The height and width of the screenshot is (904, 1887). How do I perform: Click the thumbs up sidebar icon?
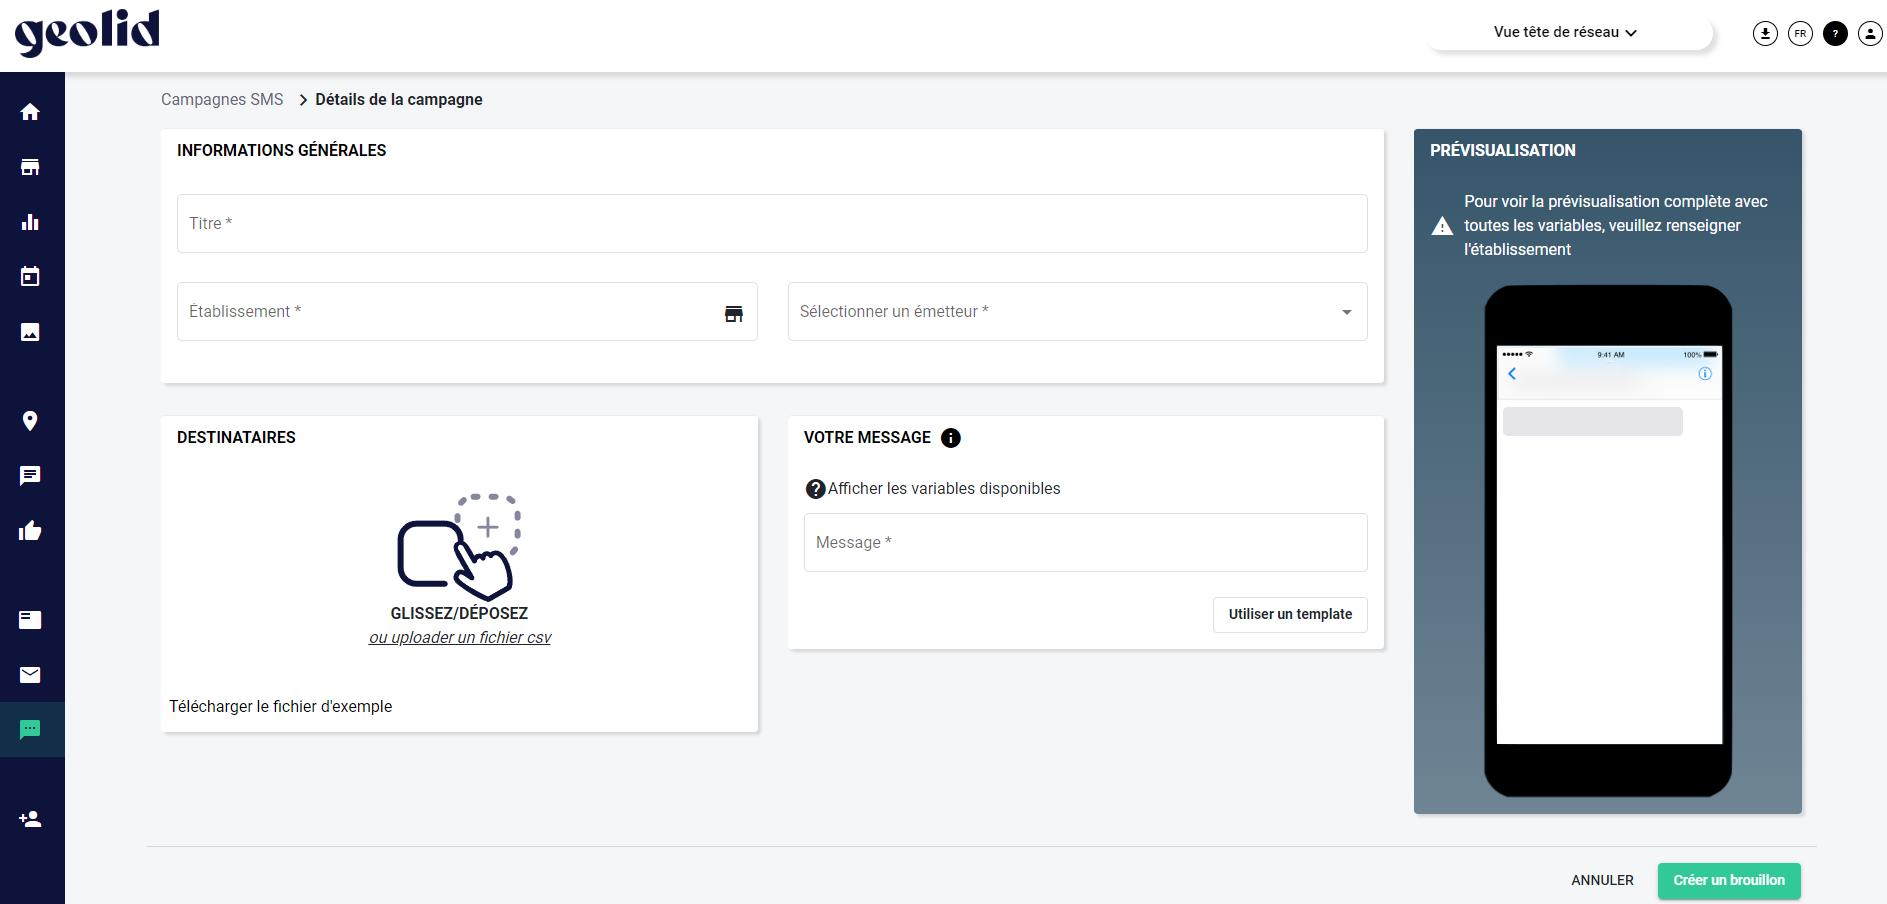pyautogui.click(x=30, y=531)
